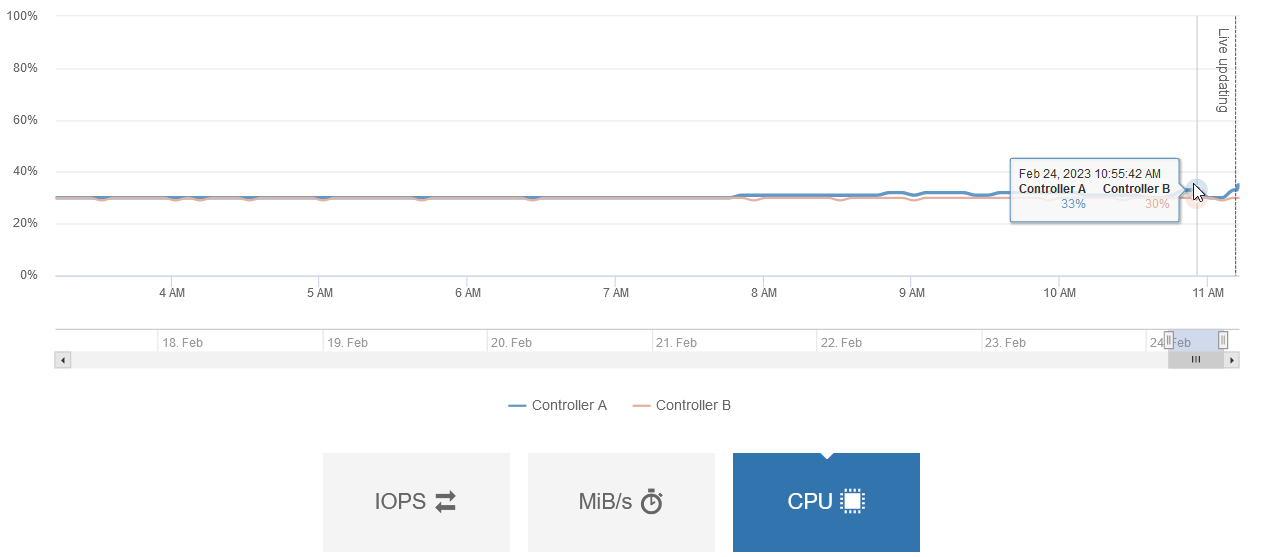
Task: Click the 0% y-axis label
Action: (x=29, y=275)
